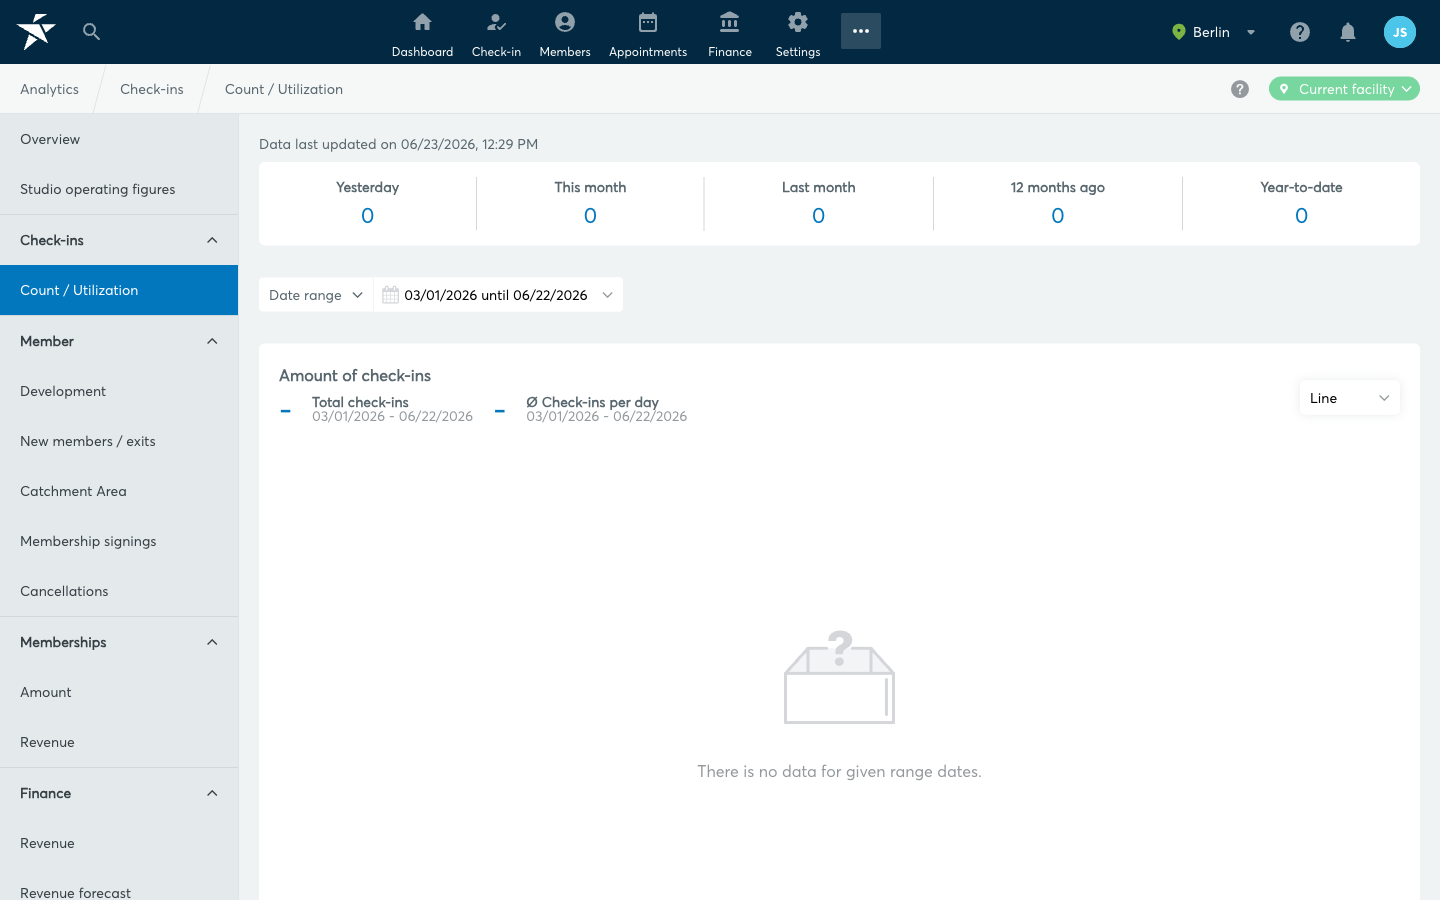Screen dimensions: 1440x900
Task: Toggle Ø Check-ins per day legend series
Action: pyautogui.click(x=591, y=409)
